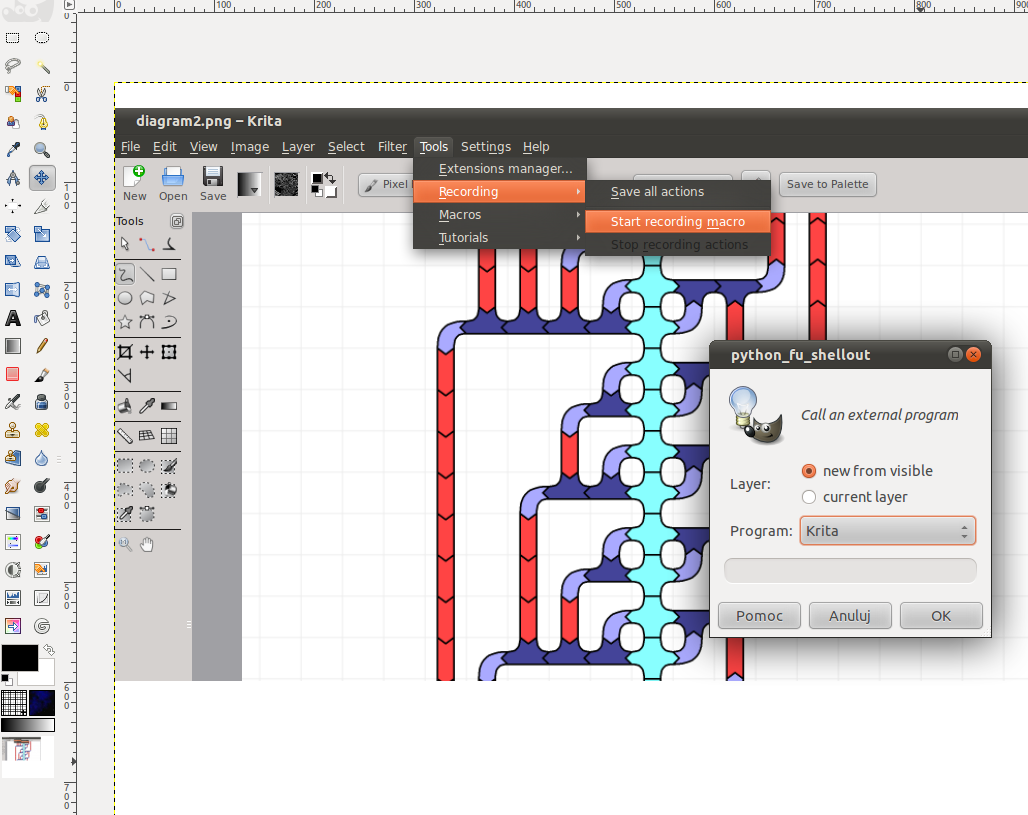The image size is (1028, 815).
Task: Select the Text tool letter A icon
Action: 12,318
